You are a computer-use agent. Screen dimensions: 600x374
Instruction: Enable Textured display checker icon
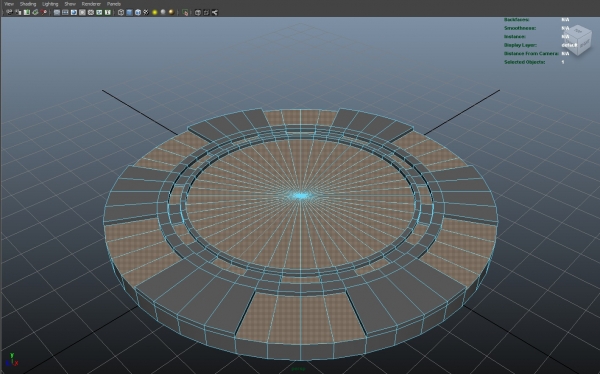(x=146, y=12)
